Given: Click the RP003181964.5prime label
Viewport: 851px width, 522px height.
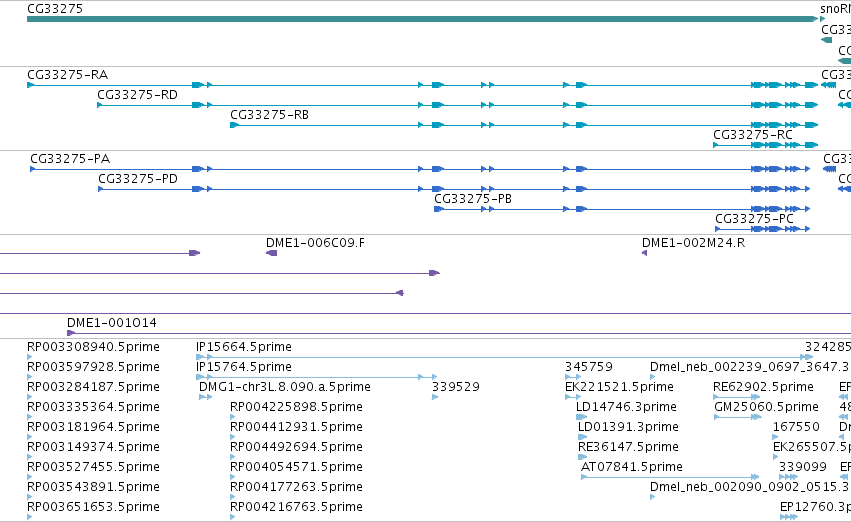Looking at the screenshot, I should (93, 427).
